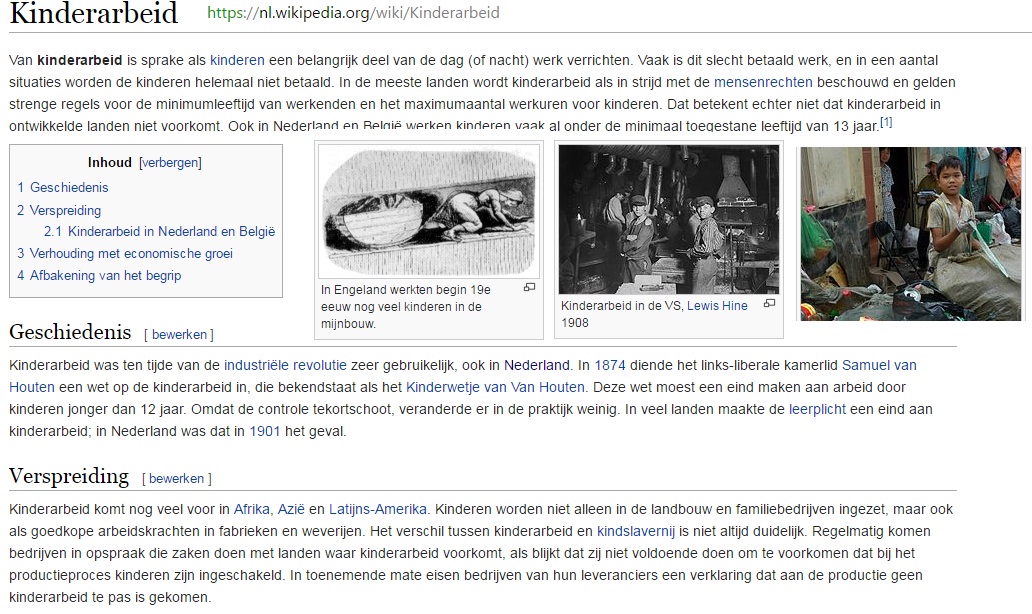The image size is (1032, 614).
Task: Click bewerken next to the Verspreiding heading
Action: (x=179, y=478)
